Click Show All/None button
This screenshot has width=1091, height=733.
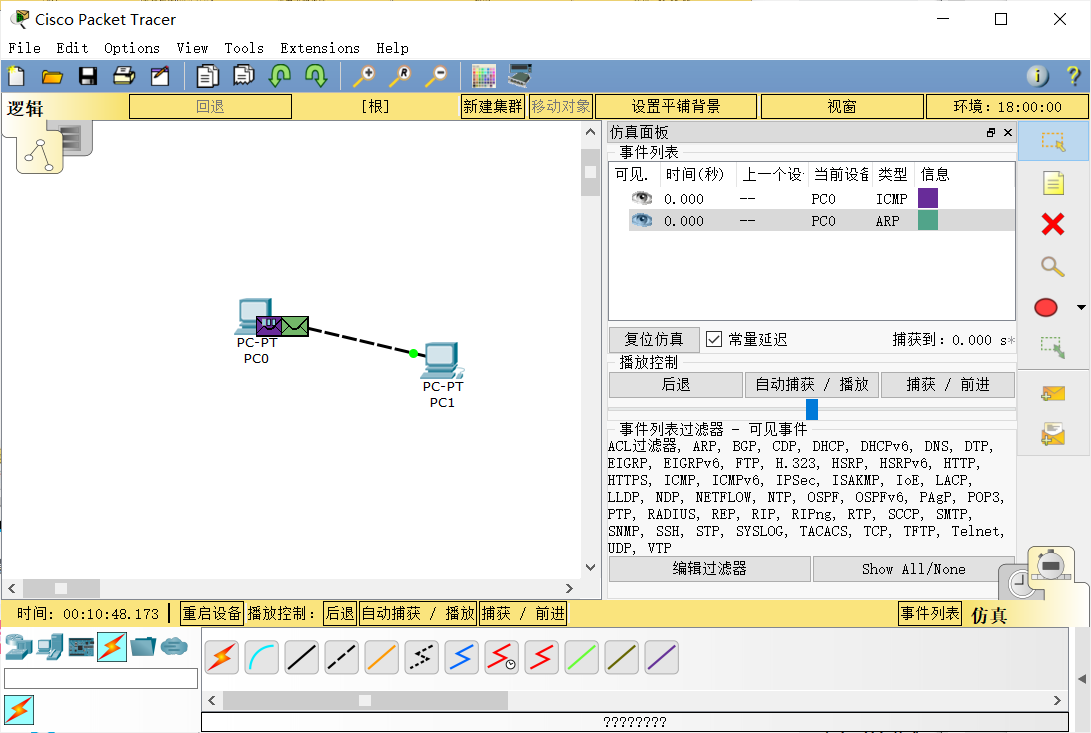[914, 569]
